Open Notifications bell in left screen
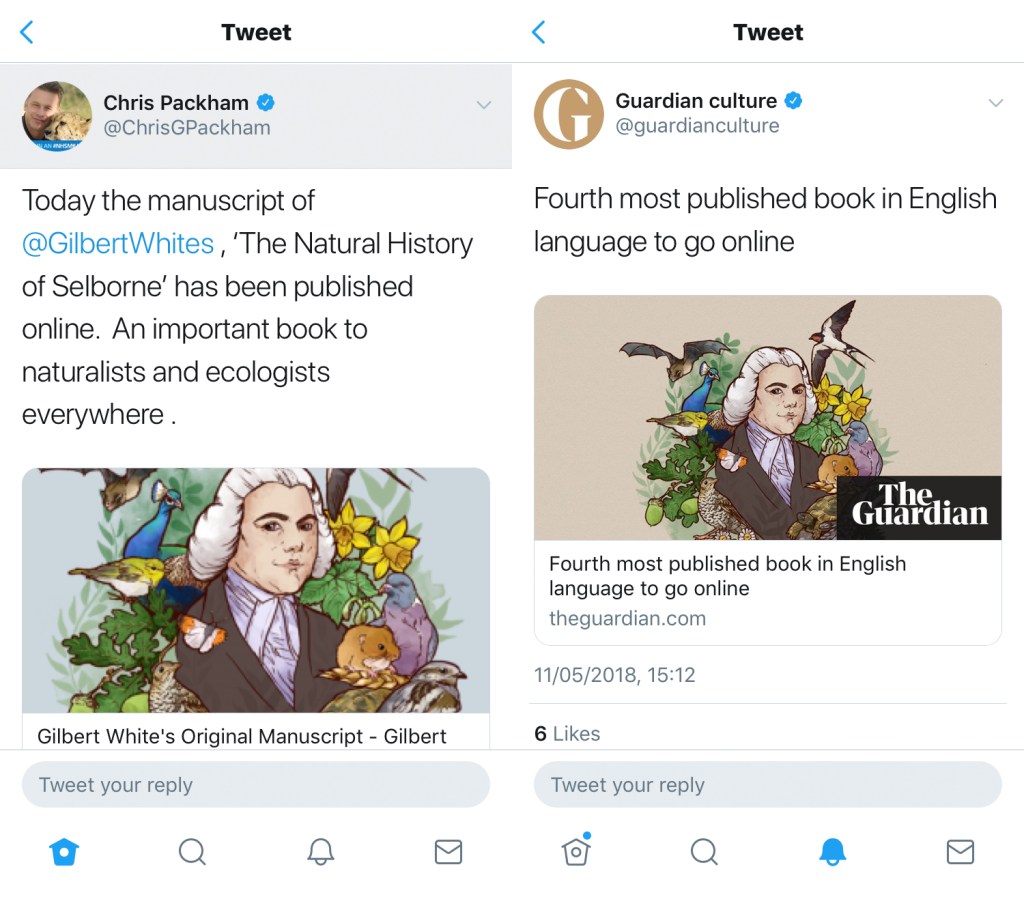This screenshot has height=897, width=1024. point(320,851)
